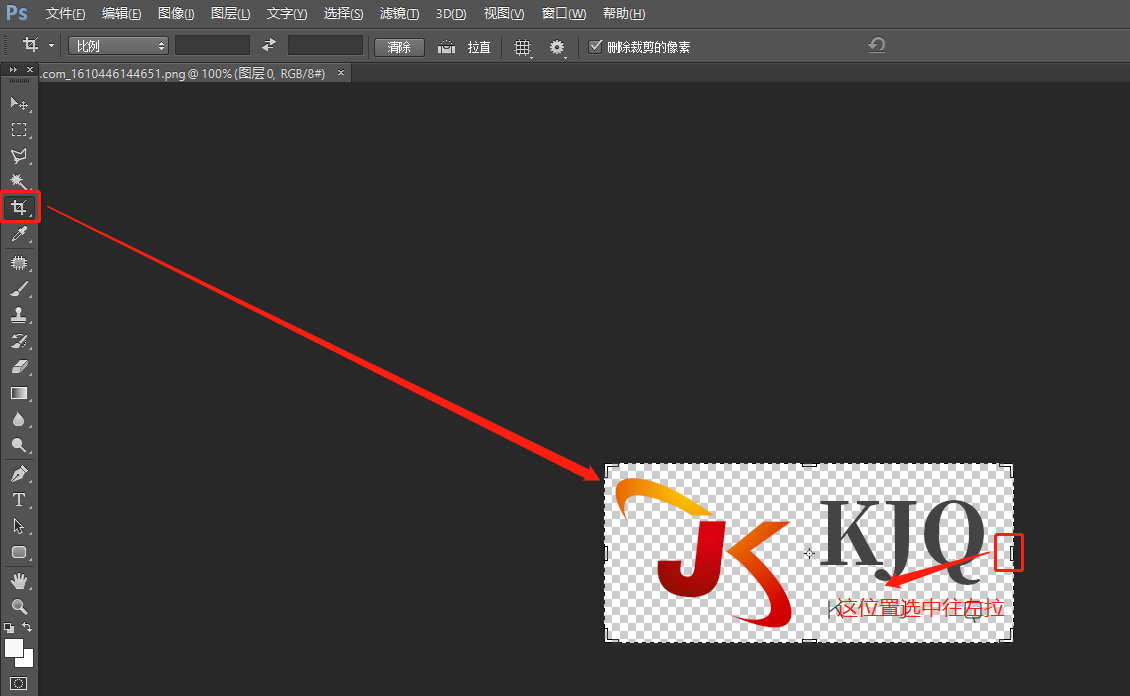Open the 选择(S) menu
The height and width of the screenshot is (696, 1130).
pos(343,14)
